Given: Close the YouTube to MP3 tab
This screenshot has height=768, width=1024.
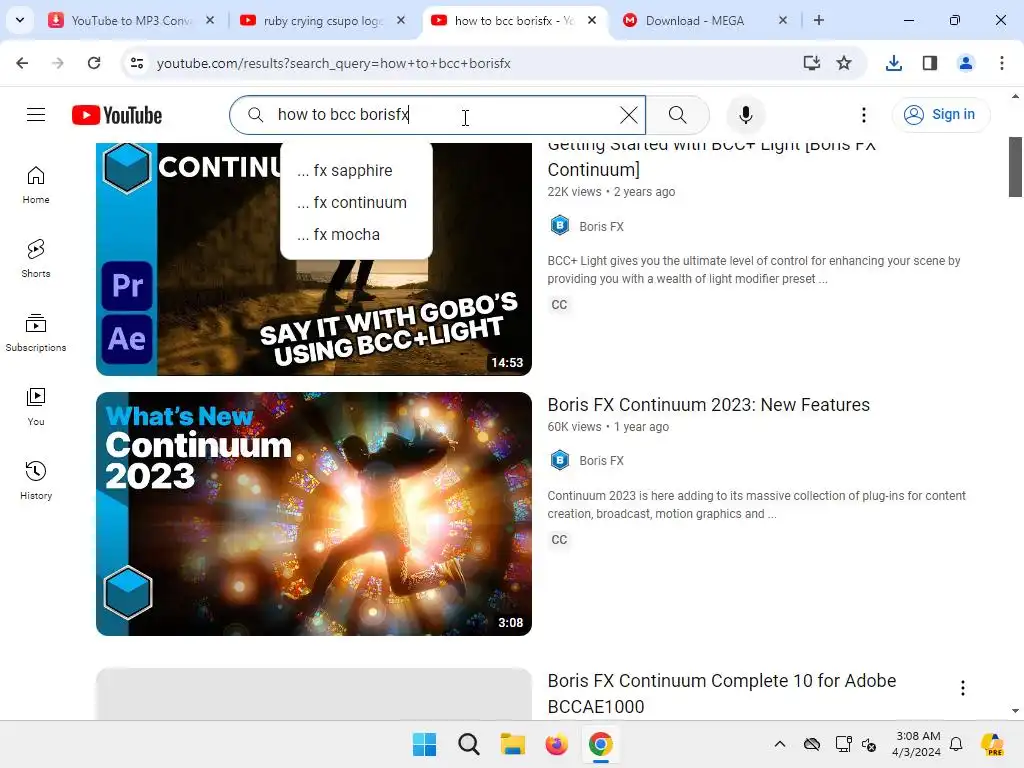Looking at the screenshot, I should click(x=210, y=20).
